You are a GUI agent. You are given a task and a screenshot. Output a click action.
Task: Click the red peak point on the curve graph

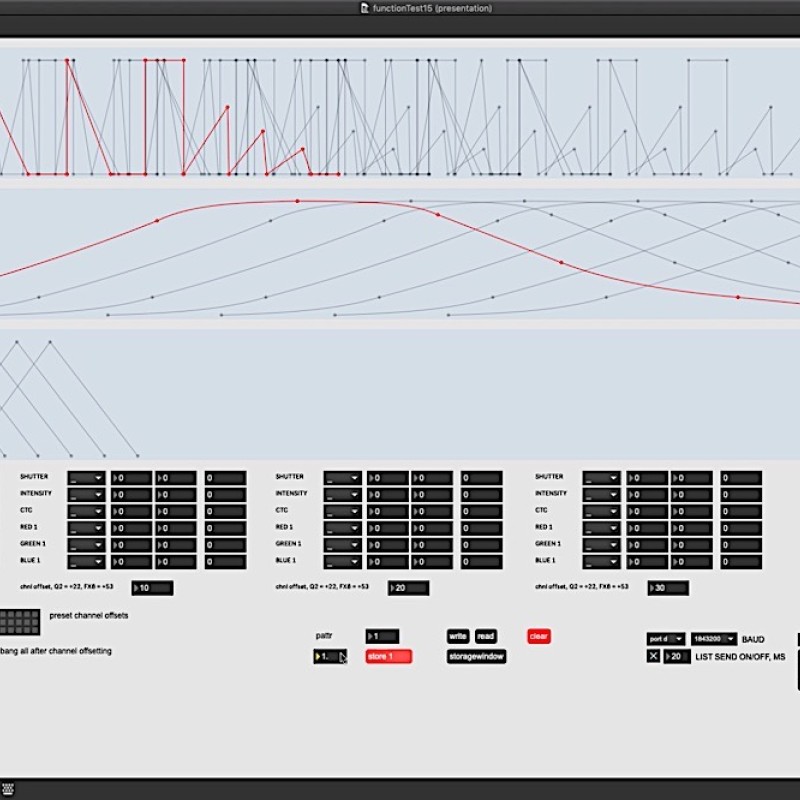[297, 201]
